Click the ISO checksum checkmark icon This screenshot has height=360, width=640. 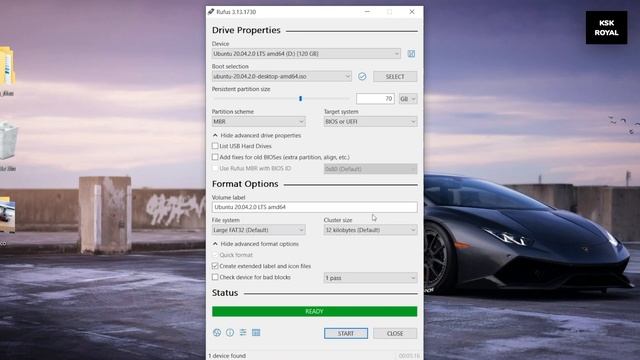click(362, 76)
